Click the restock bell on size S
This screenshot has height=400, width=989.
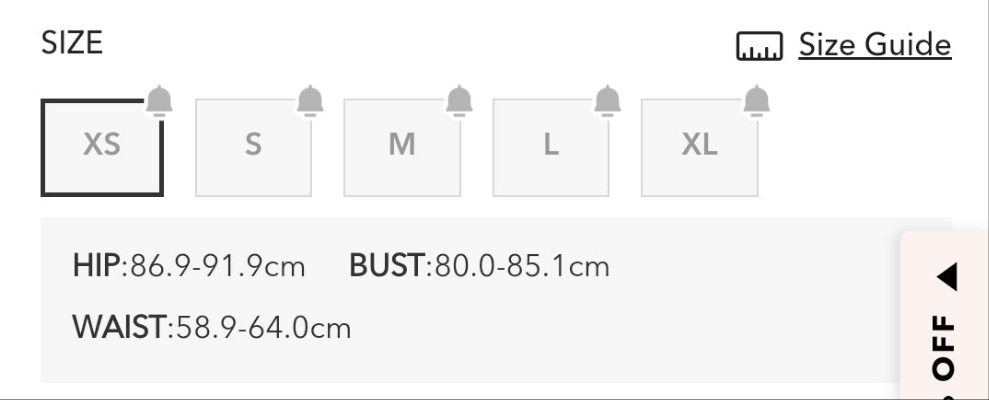tap(310, 100)
